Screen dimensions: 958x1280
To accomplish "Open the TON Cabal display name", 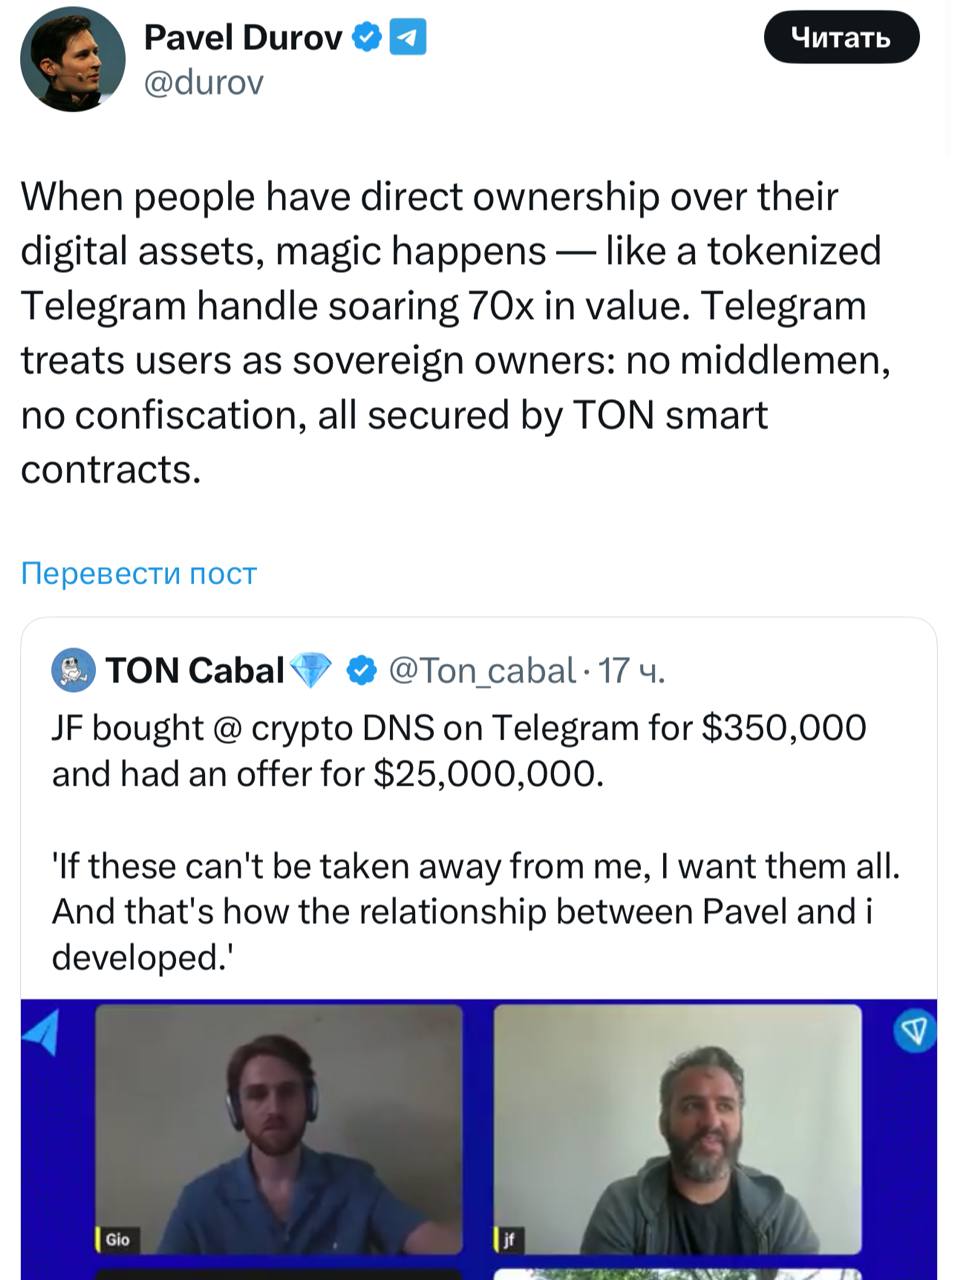I will (195, 671).
